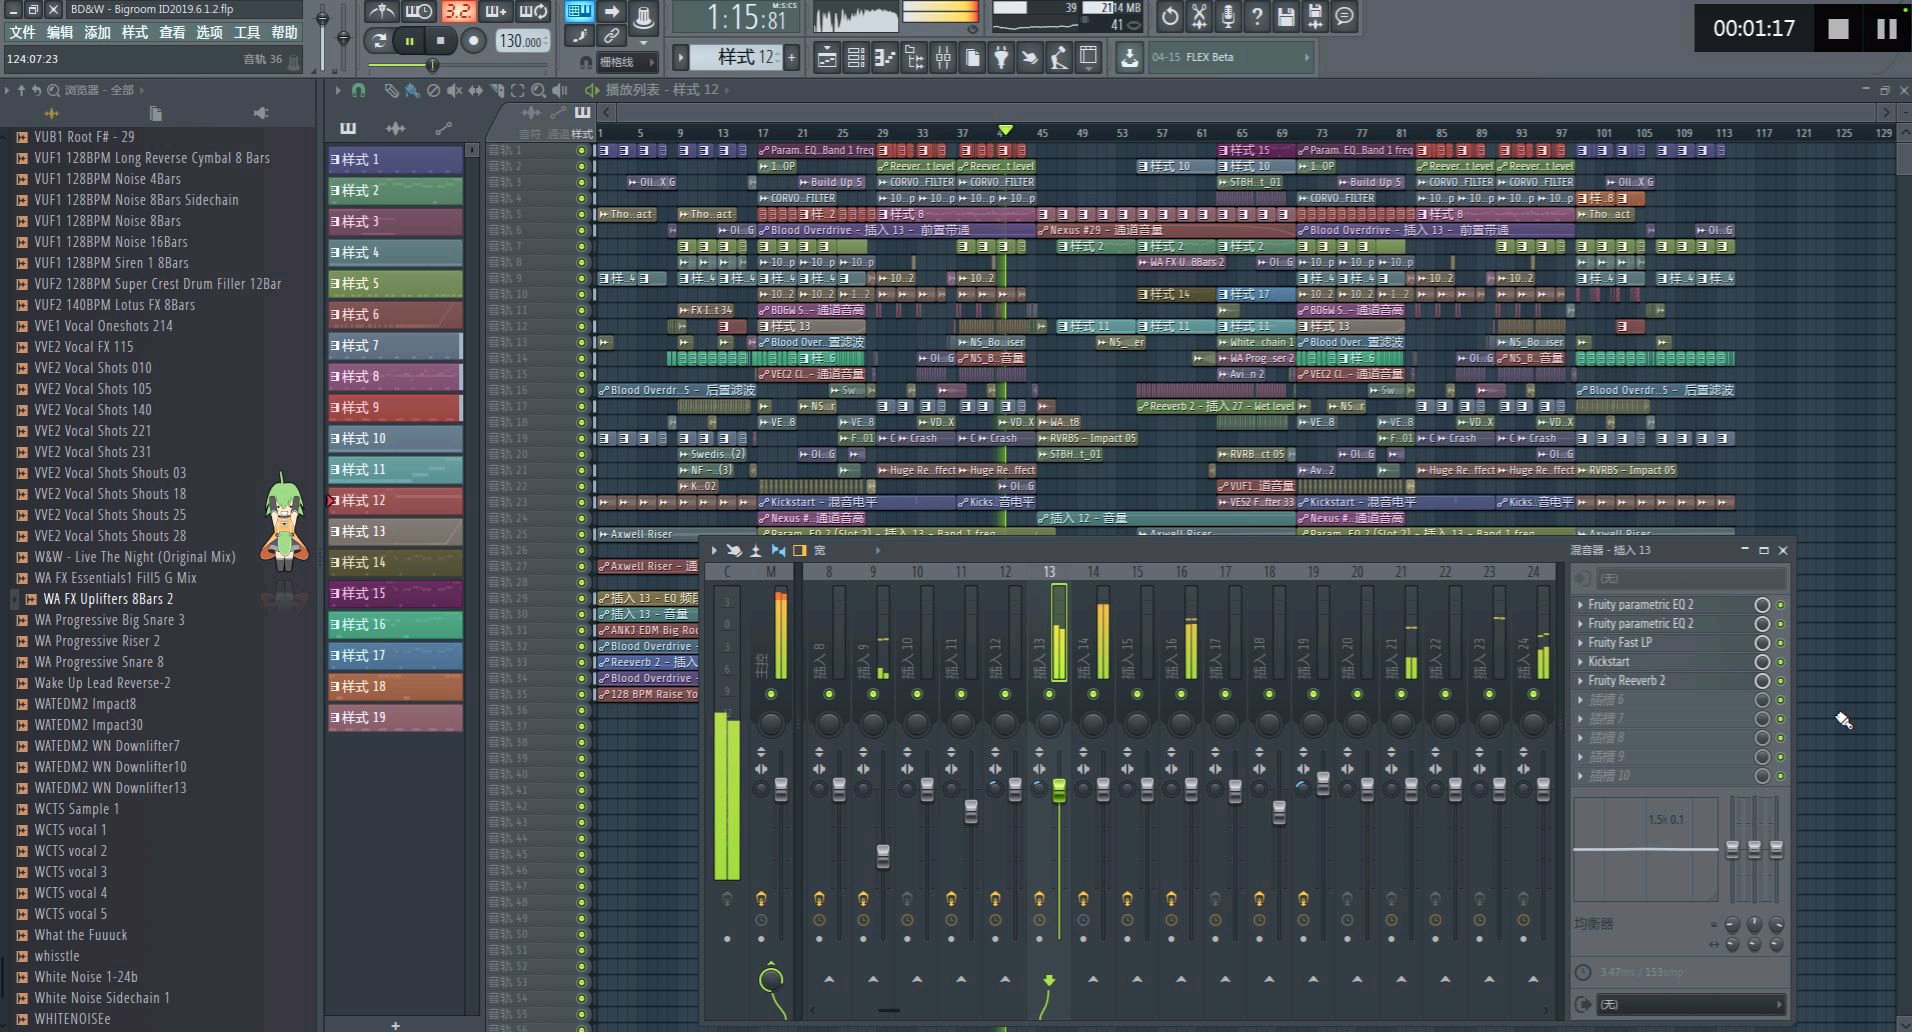Screen dimensions: 1912x1032
Task: Click the metronome icon
Action: coord(381,12)
